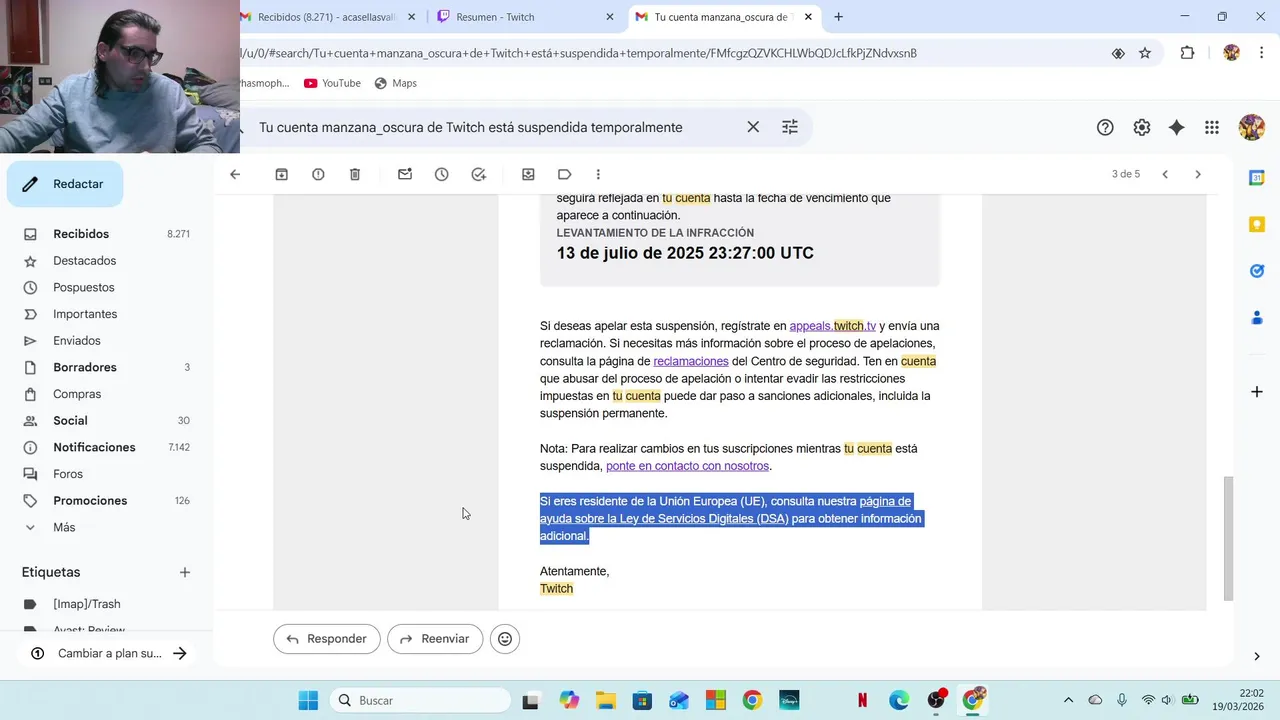
Task: Open Google Keep in the side panel
Action: click(1257, 225)
